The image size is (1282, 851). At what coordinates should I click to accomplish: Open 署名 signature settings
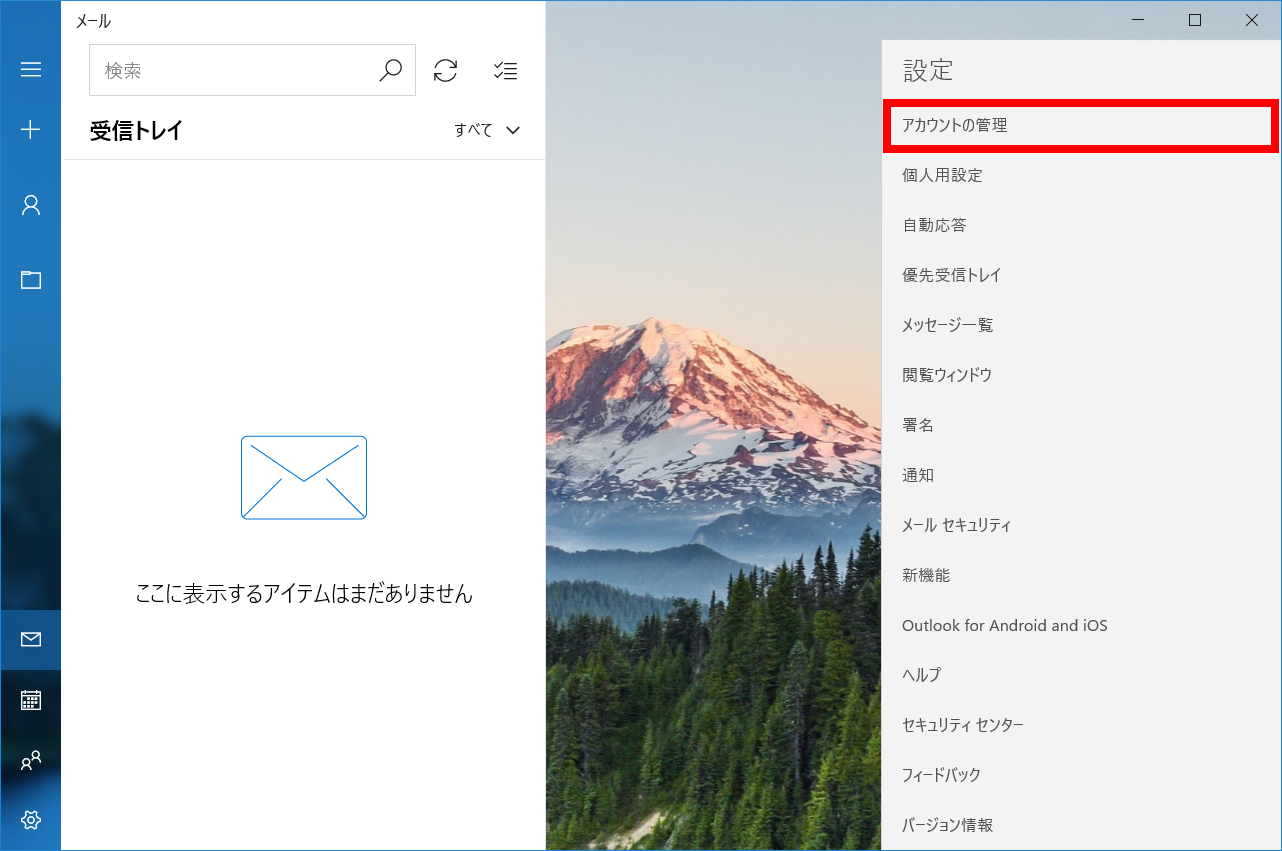[1081, 425]
